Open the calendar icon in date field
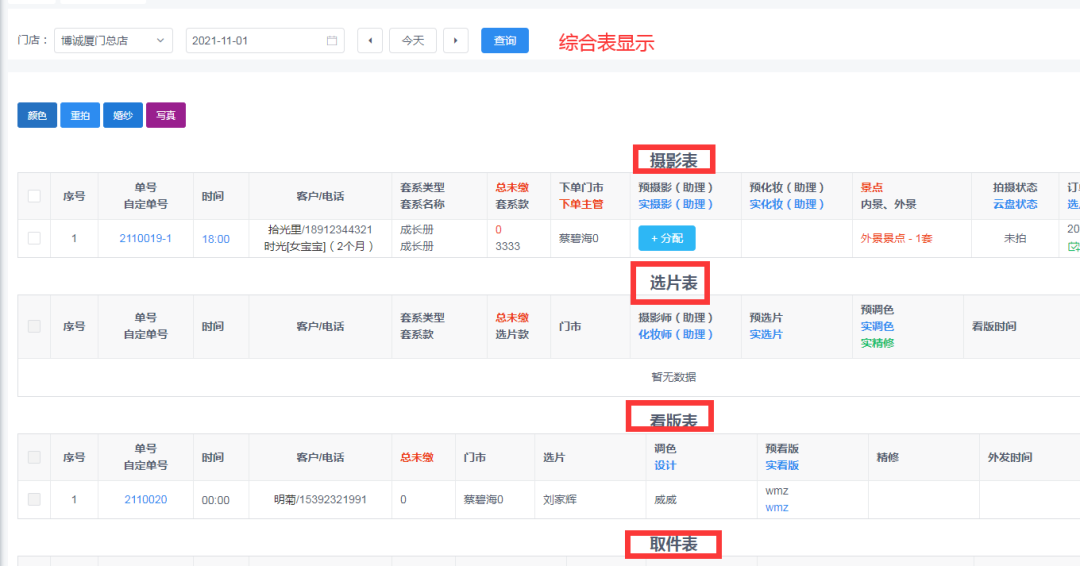This screenshot has height=566, width=1080. [331, 41]
